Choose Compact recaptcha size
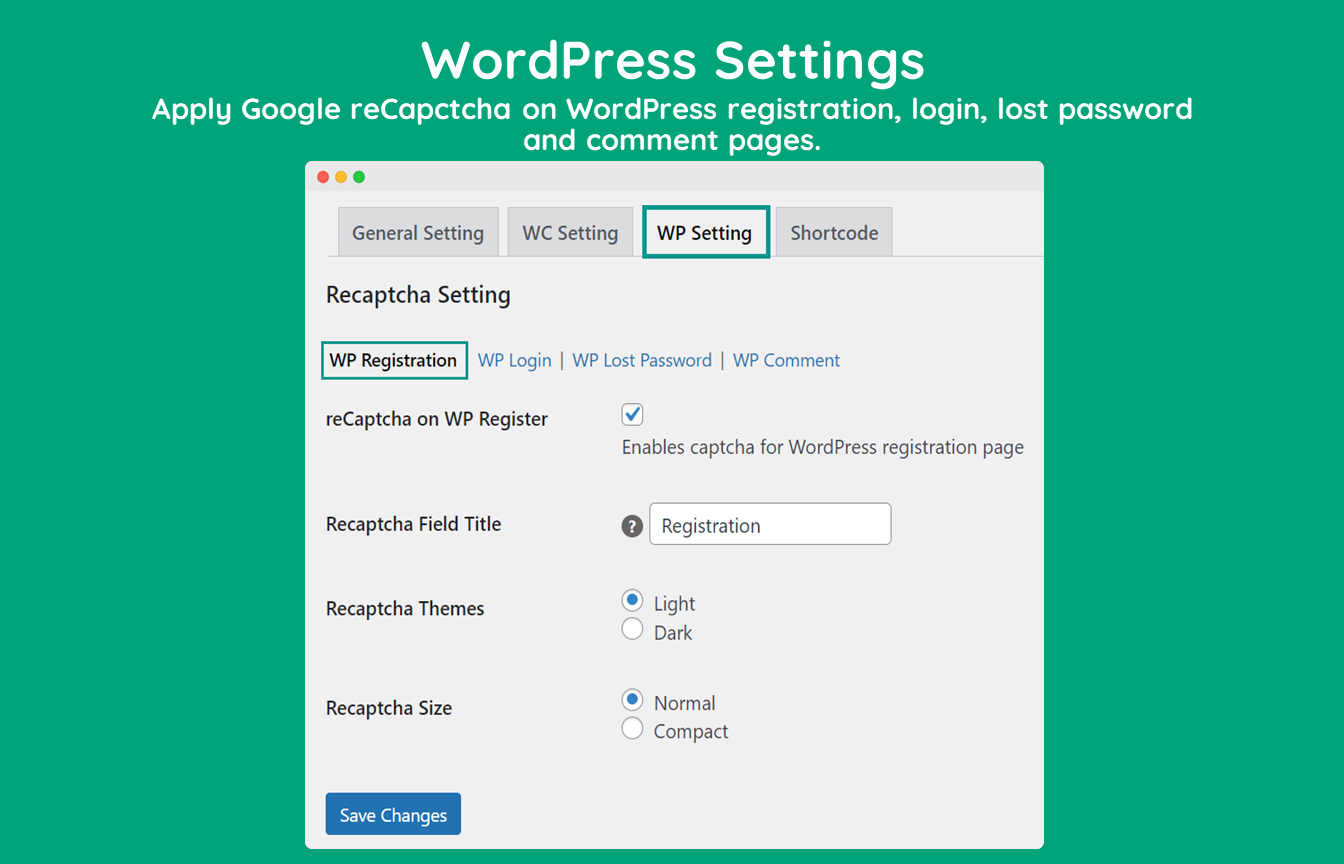This screenshot has width=1344, height=864. [632, 728]
